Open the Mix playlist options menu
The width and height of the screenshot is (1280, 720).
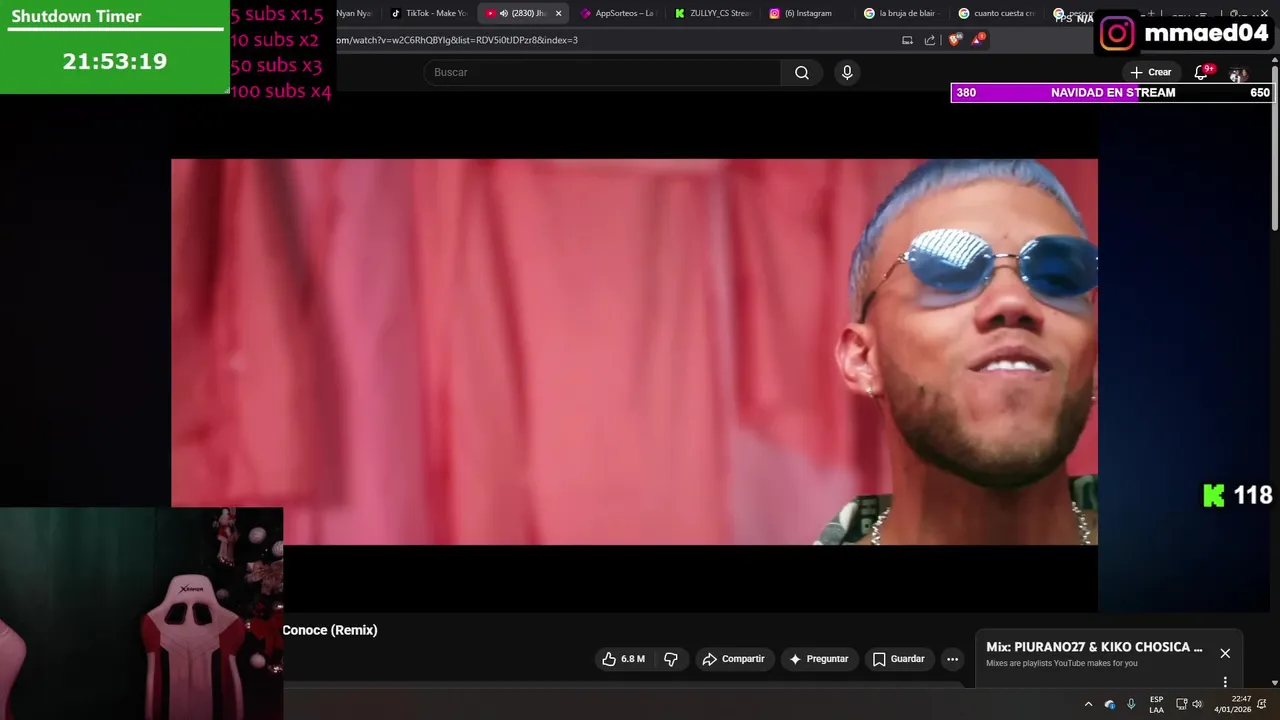pyautogui.click(x=1225, y=682)
